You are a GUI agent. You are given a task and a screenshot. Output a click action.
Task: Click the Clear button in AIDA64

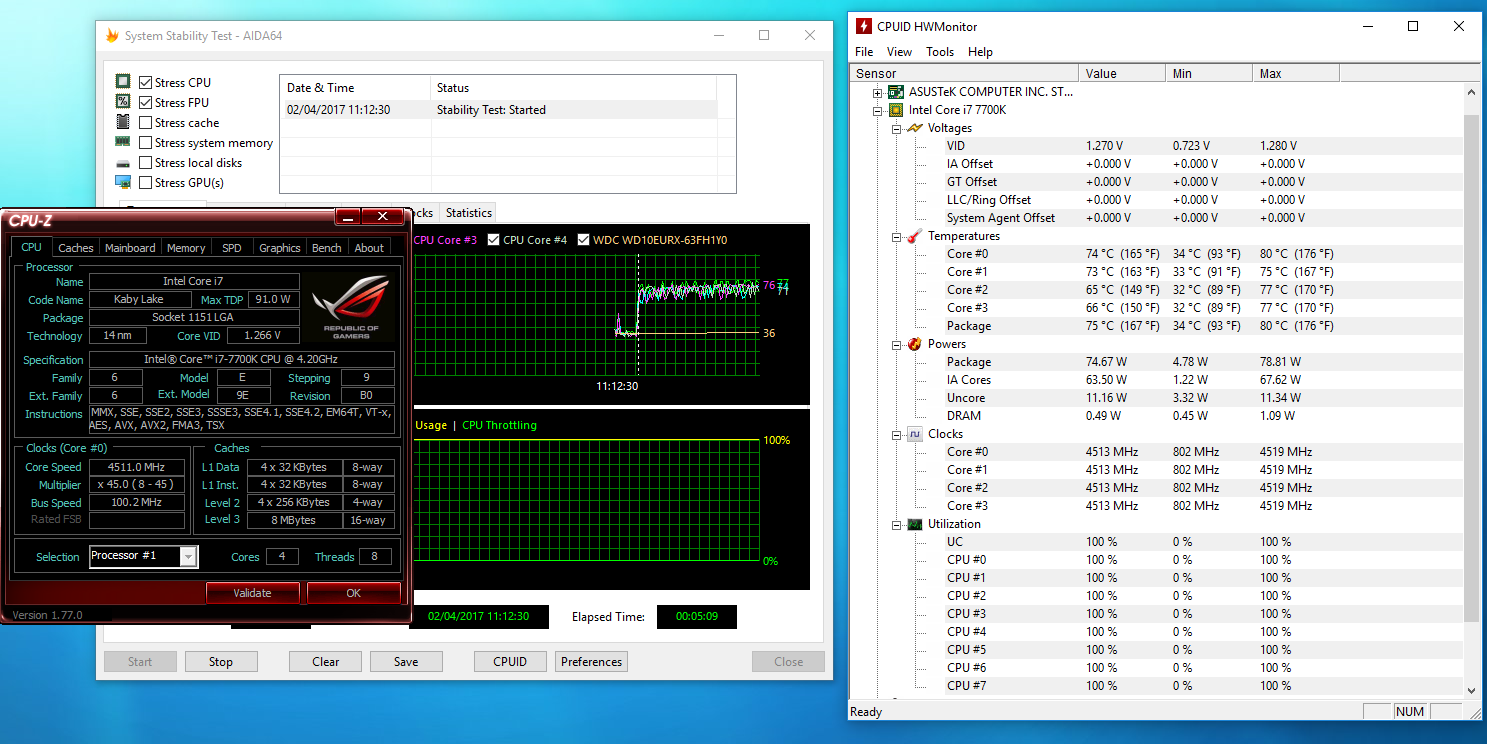coord(326,661)
